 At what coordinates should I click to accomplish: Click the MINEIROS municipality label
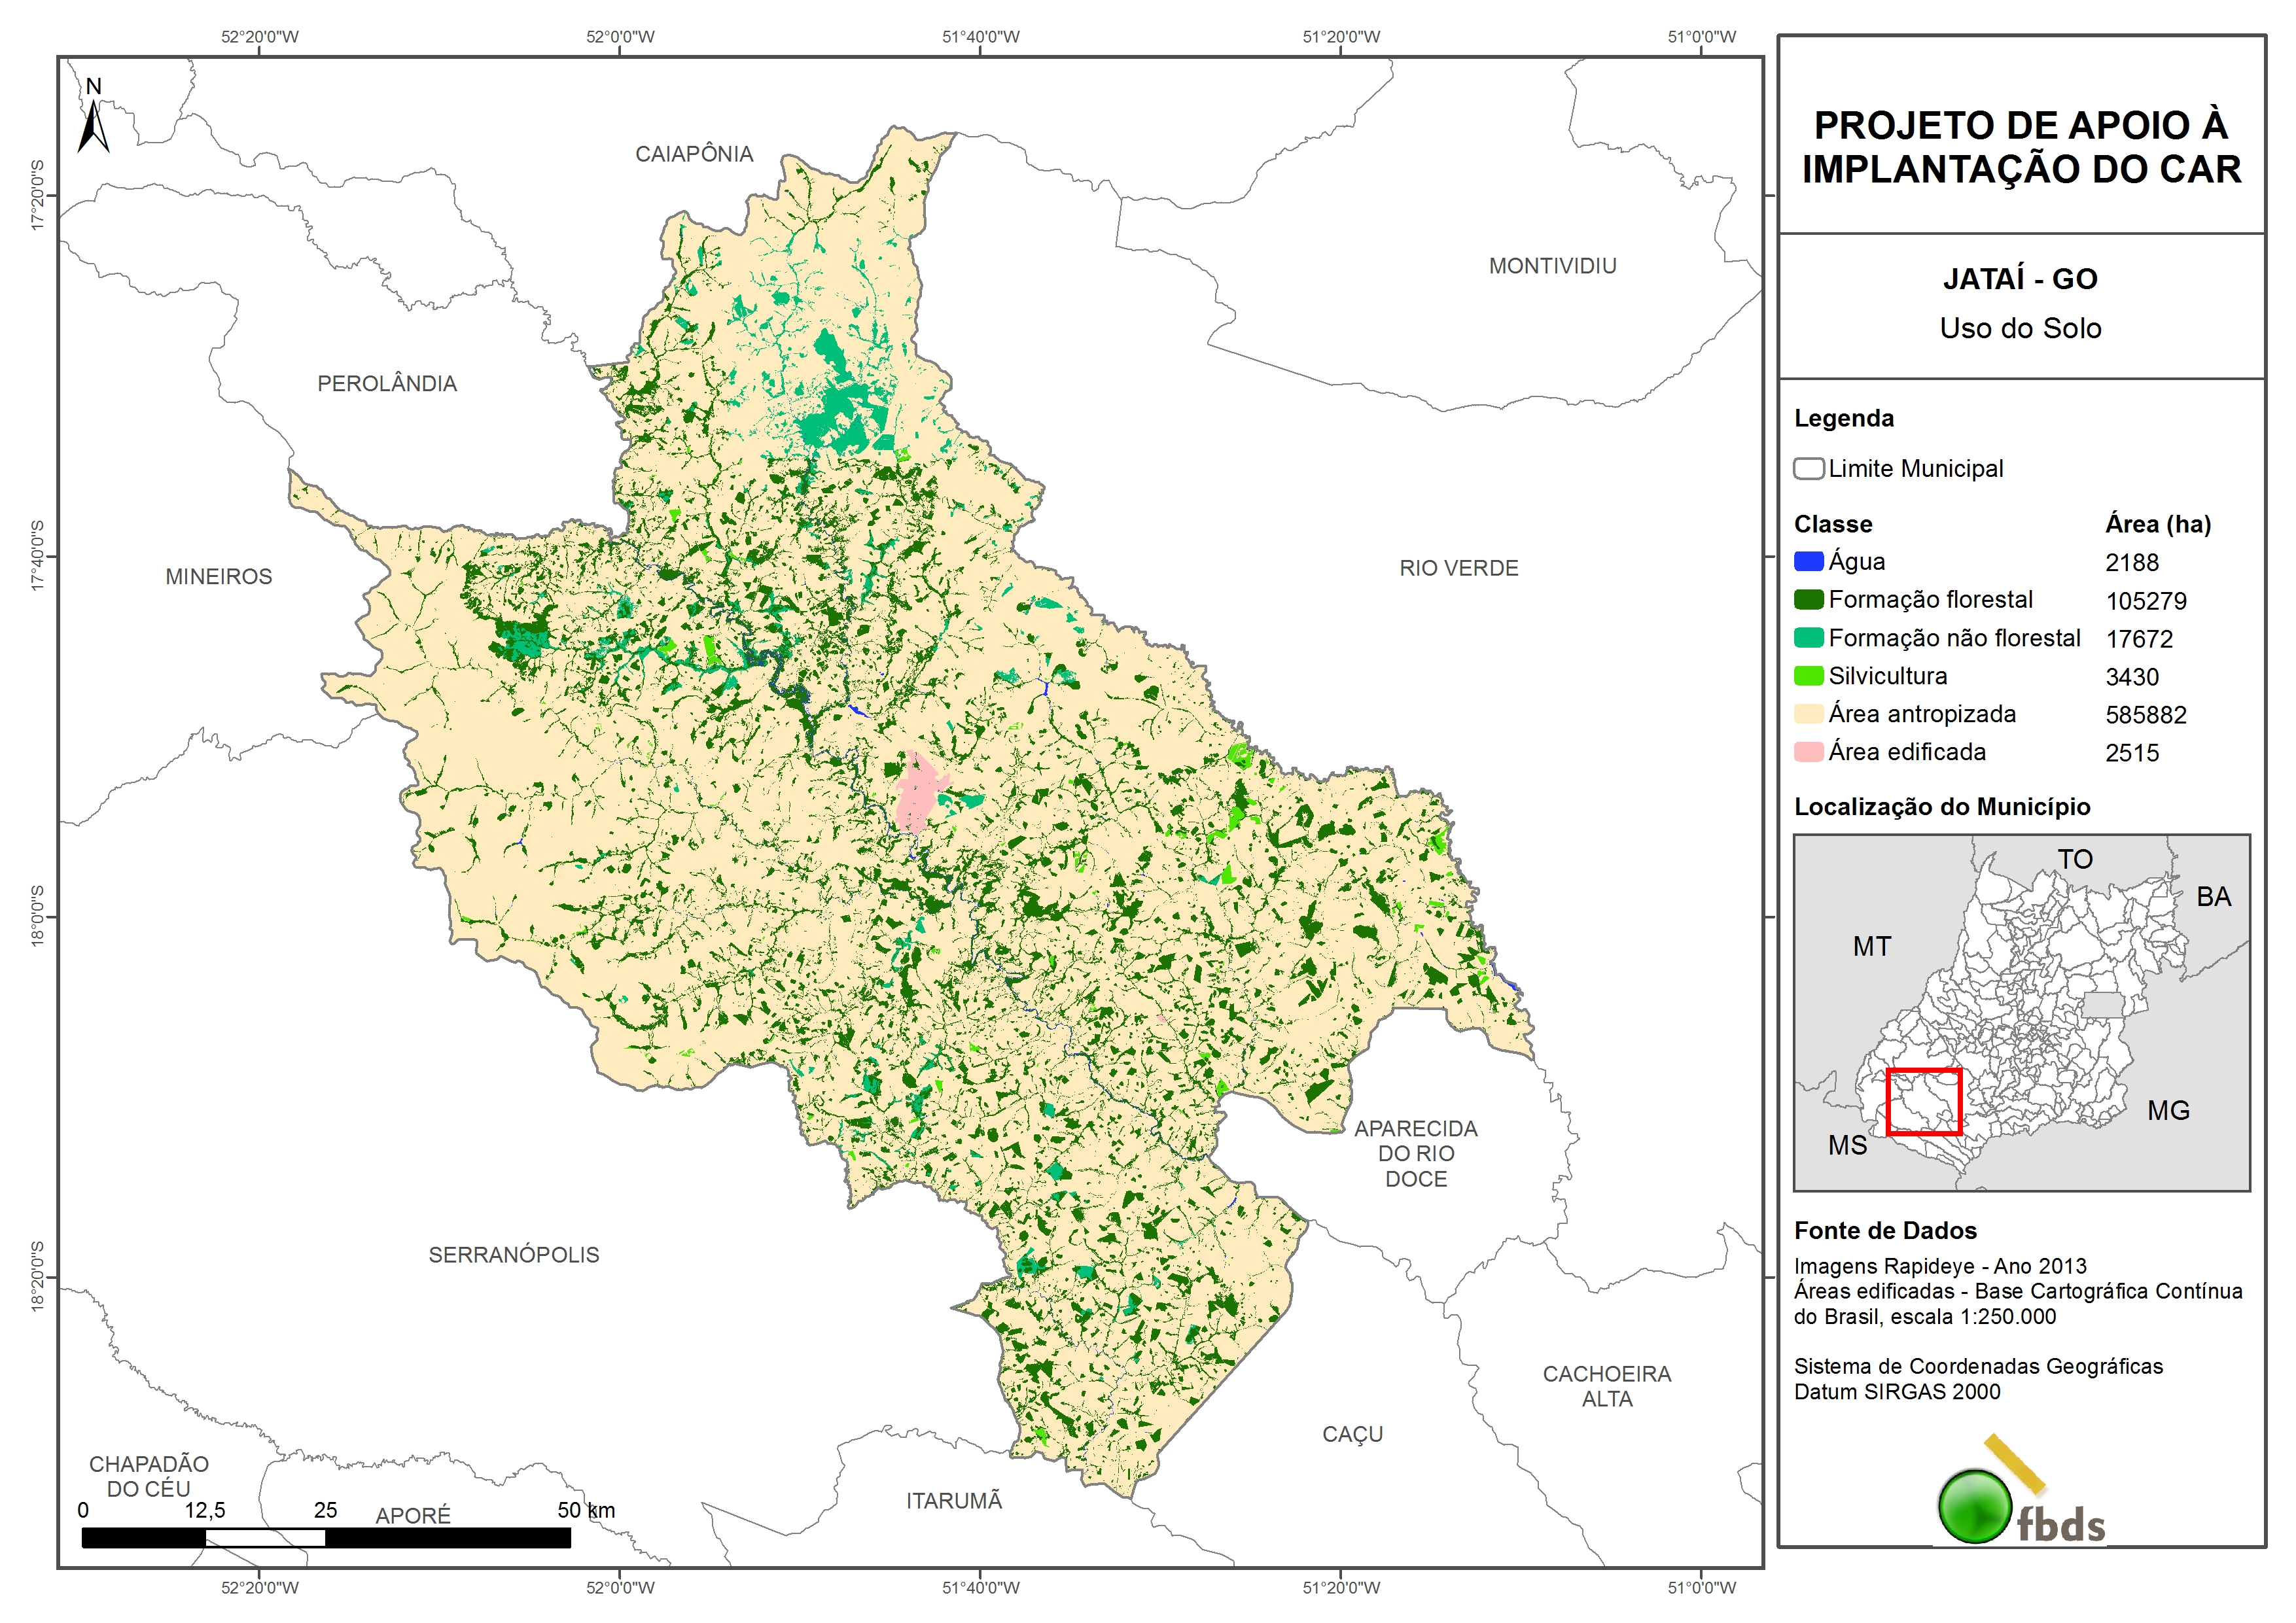[219, 577]
